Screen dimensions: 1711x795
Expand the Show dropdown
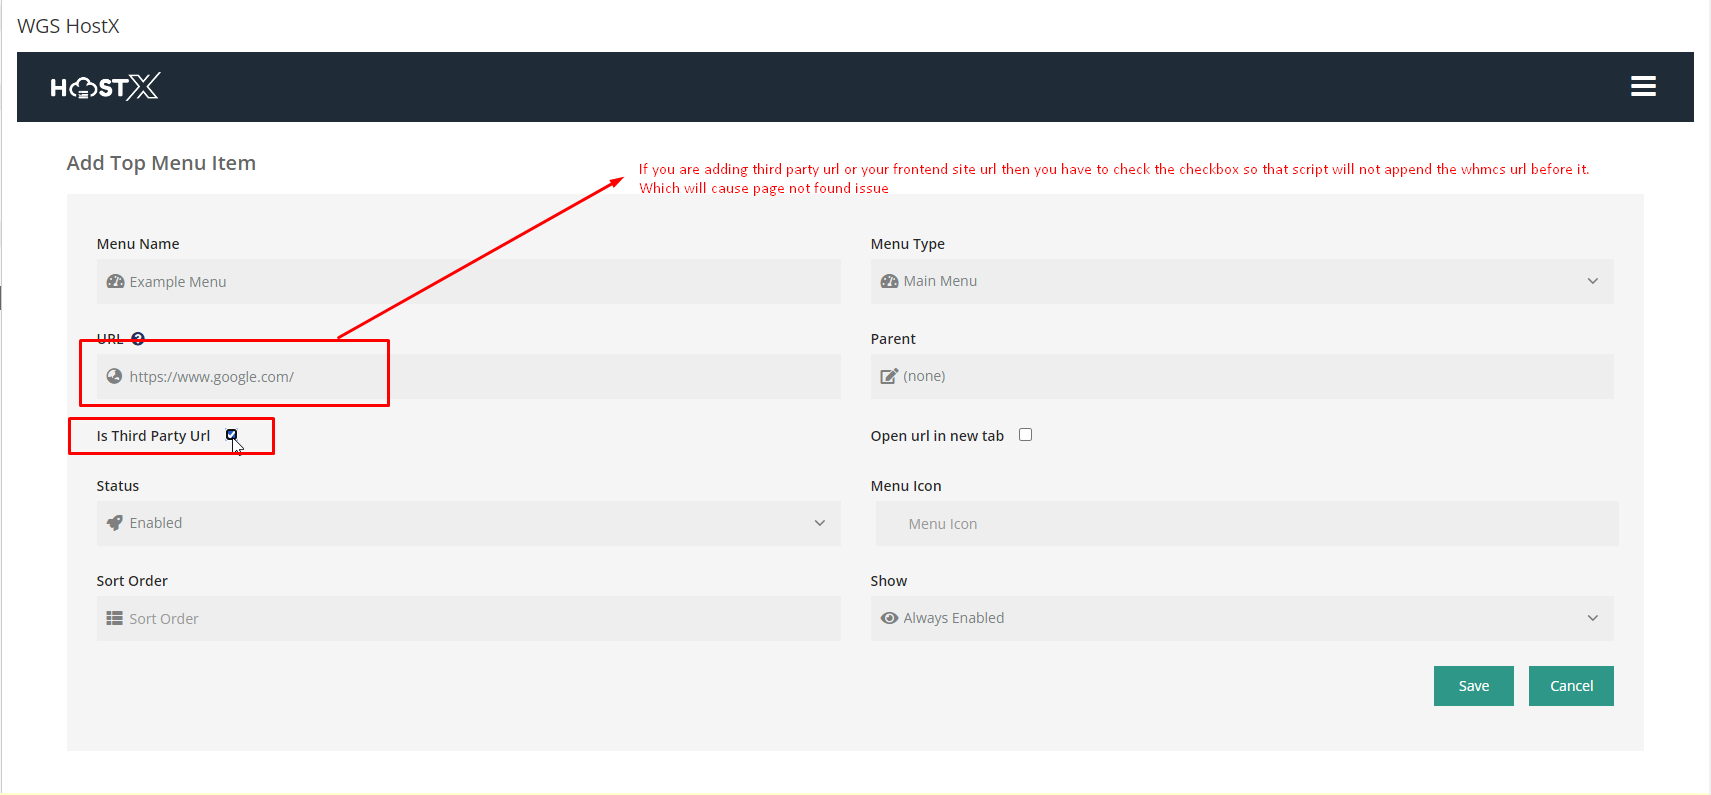pyautogui.click(x=1241, y=618)
